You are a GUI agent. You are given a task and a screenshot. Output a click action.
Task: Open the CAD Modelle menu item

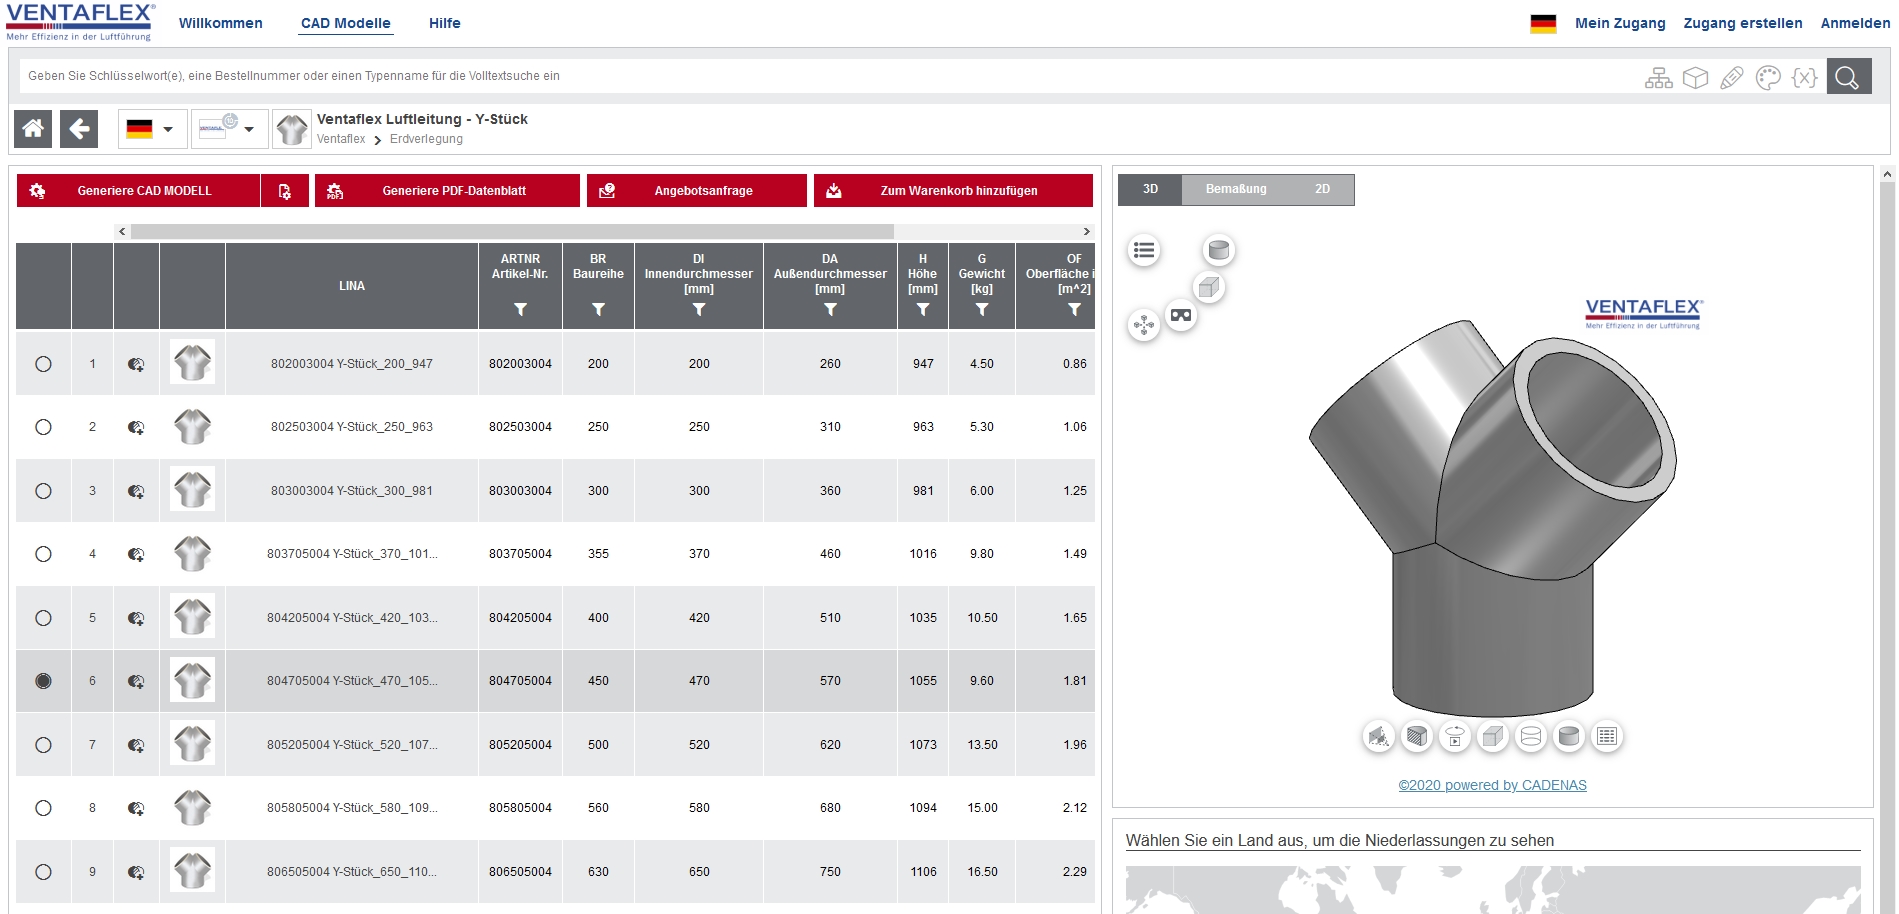(346, 23)
